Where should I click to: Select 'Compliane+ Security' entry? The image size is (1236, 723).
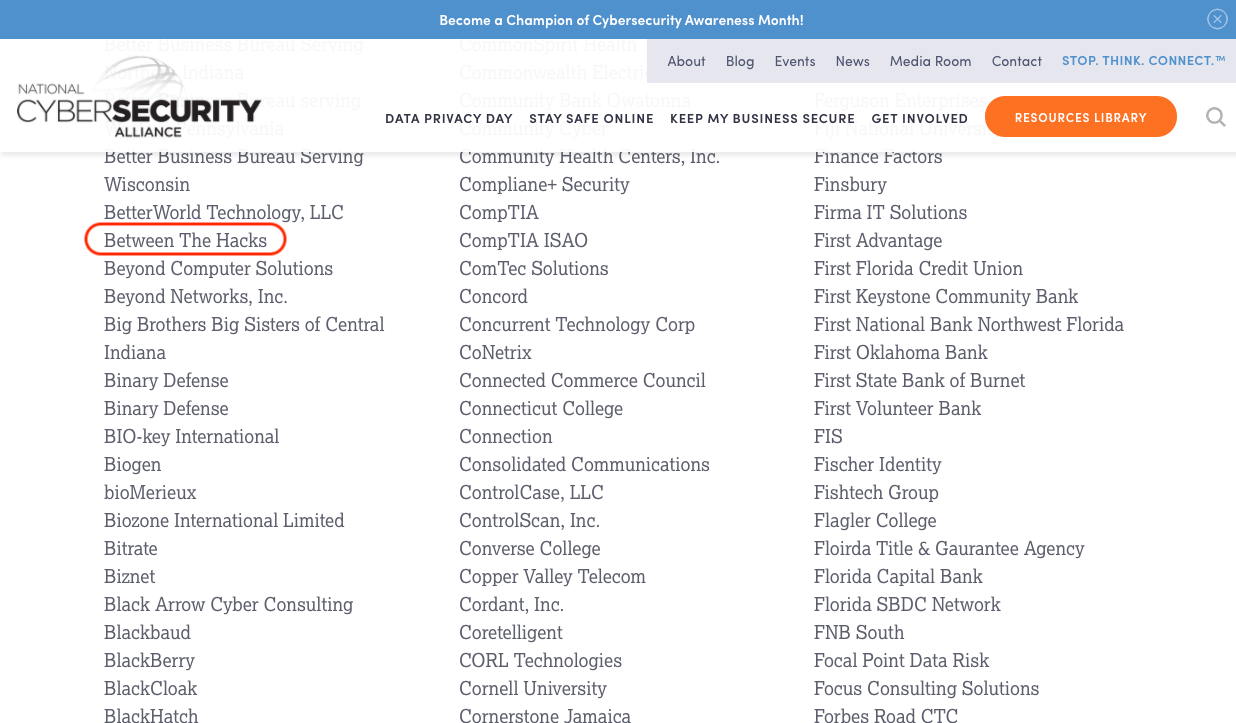click(x=544, y=184)
